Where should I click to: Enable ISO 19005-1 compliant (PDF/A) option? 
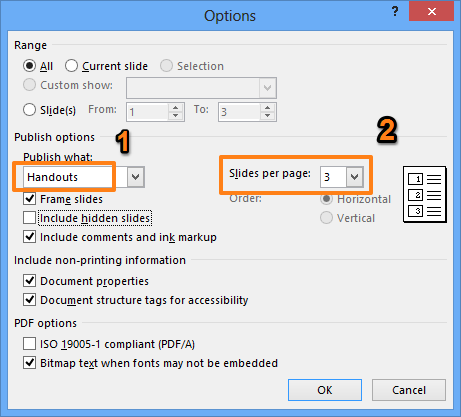coord(30,343)
